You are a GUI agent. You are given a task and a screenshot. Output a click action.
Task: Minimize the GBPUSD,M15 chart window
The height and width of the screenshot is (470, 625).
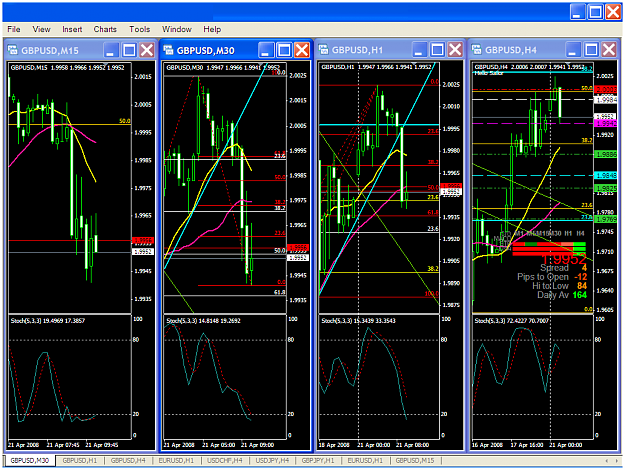pos(110,50)
